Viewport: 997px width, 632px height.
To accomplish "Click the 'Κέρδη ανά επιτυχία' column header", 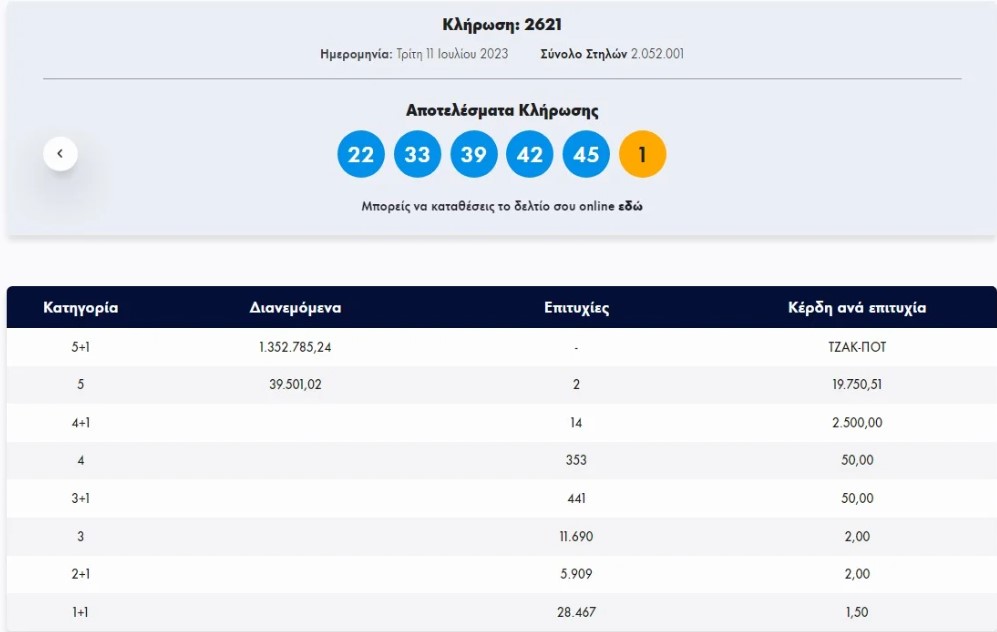I will (856, 308).
